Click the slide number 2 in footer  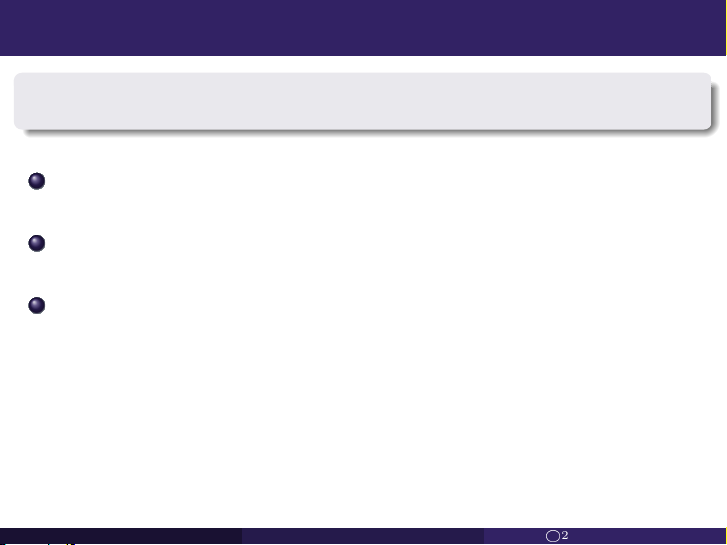point(565,535)
